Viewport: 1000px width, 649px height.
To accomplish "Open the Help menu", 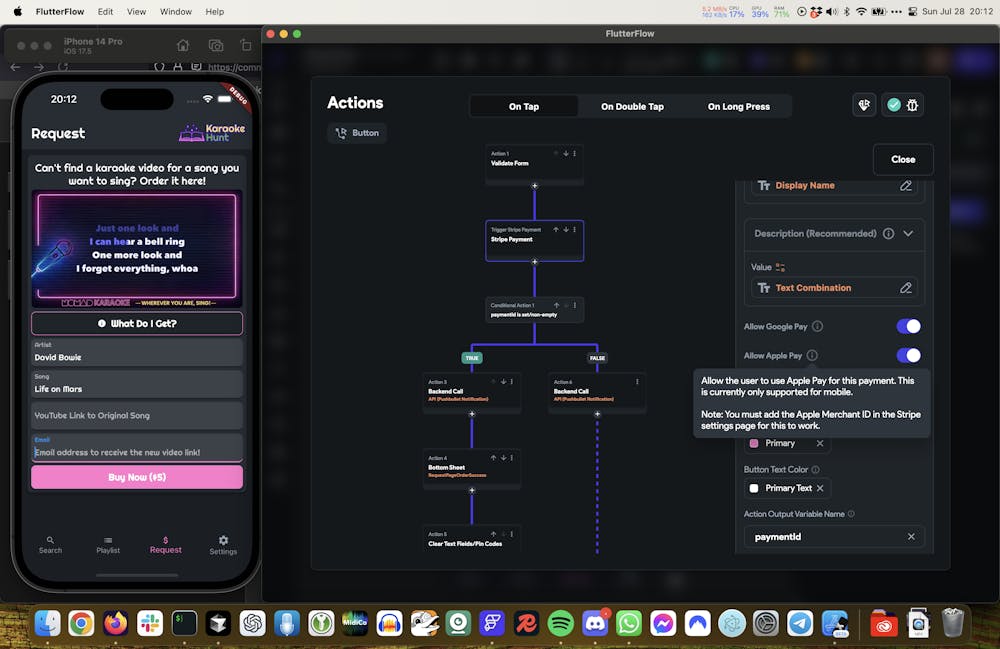I will point(214,11).
